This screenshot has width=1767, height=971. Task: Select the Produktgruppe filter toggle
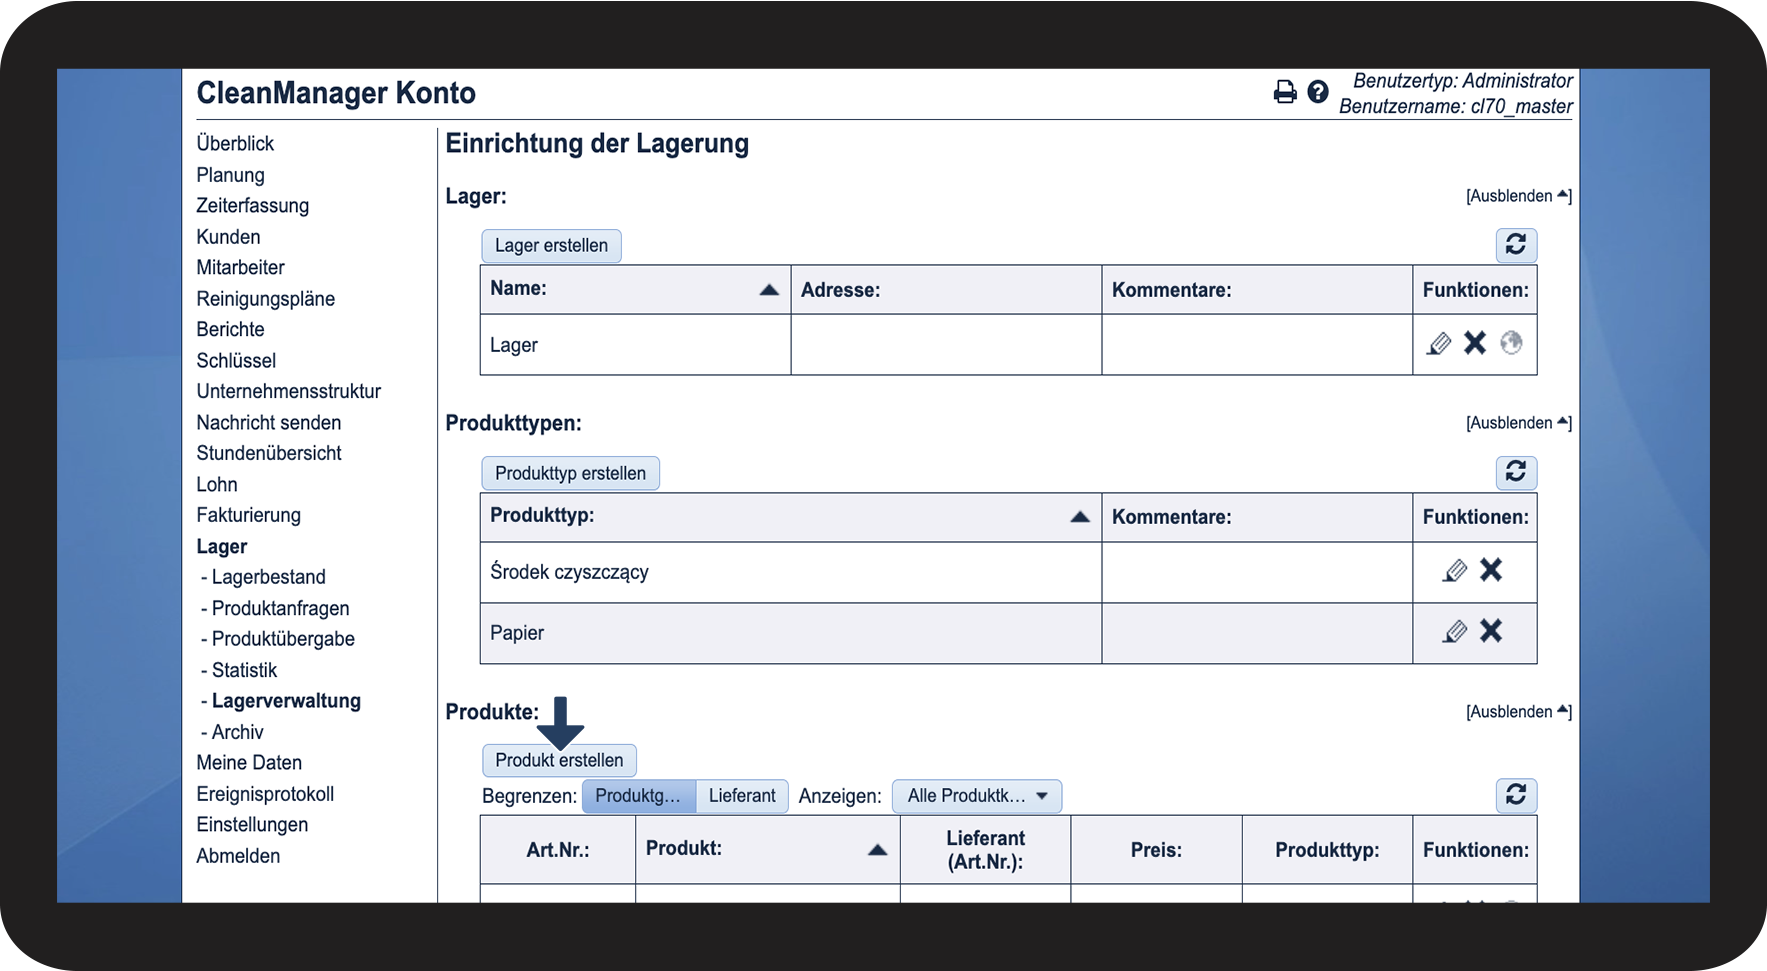coord(638,796)
